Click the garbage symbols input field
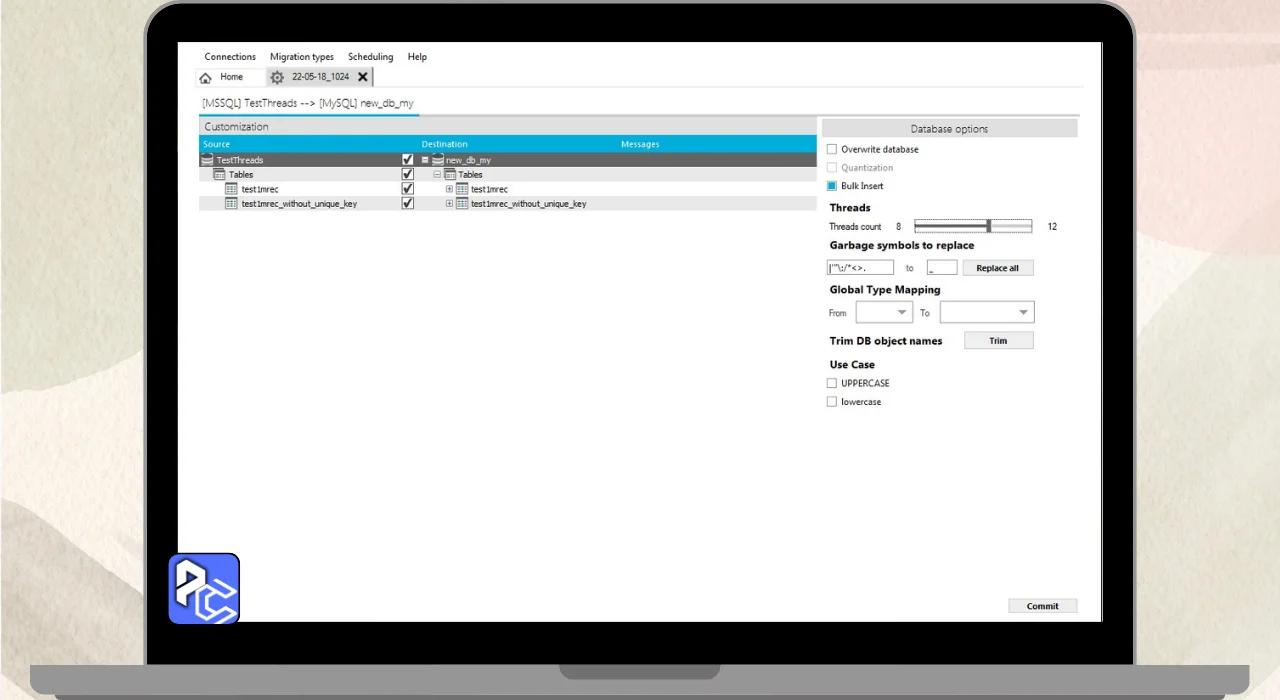The width and height of the screenshot is (1280, 700). (860, 268)
